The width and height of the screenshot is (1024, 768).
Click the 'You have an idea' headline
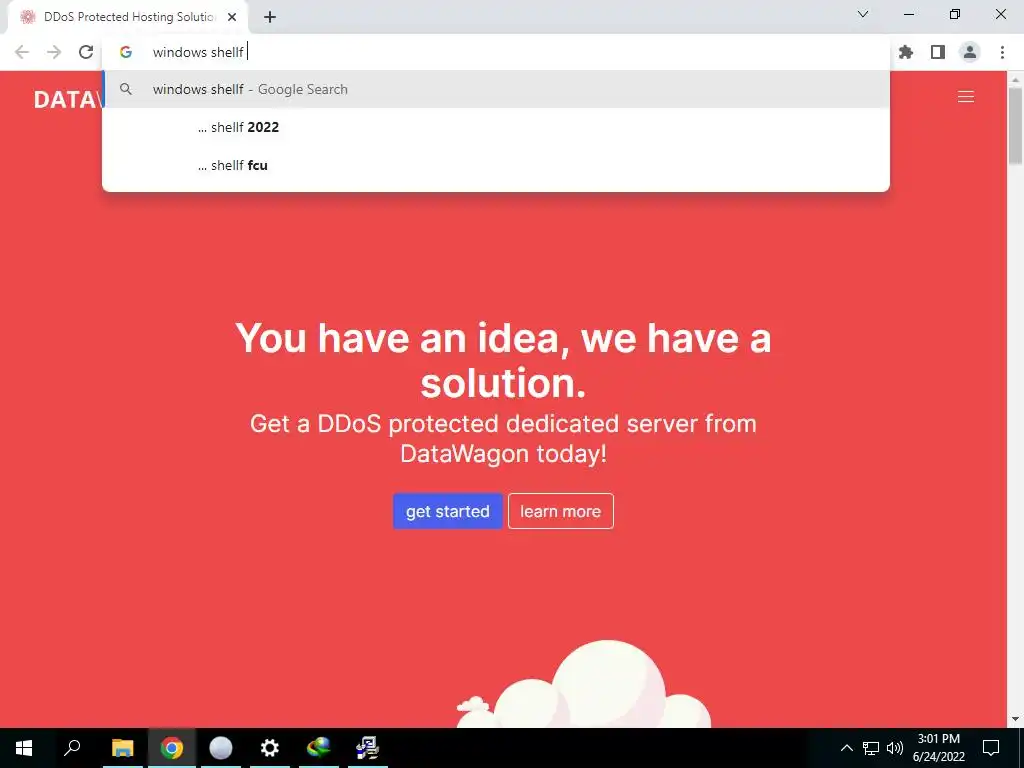[x=503, y=360]
